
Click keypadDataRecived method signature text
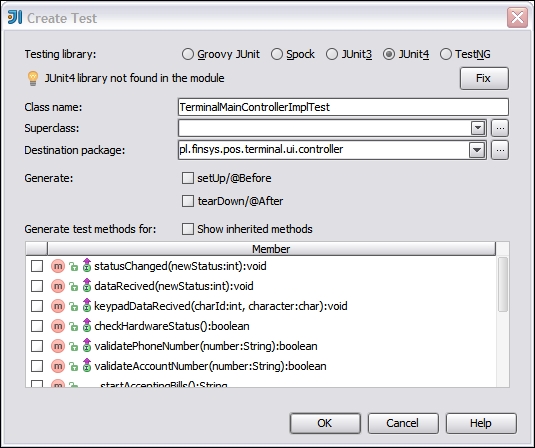point(221,306)
